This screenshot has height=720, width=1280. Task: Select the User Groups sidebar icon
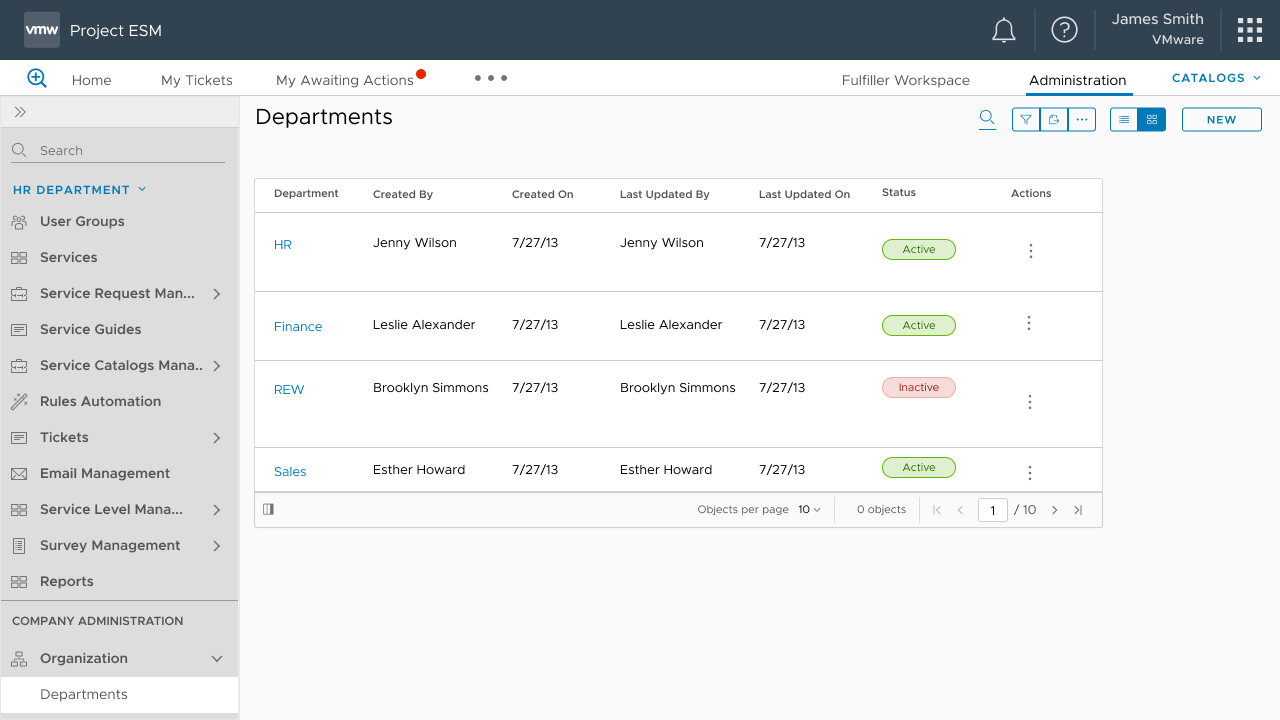[x=20, y=221]
